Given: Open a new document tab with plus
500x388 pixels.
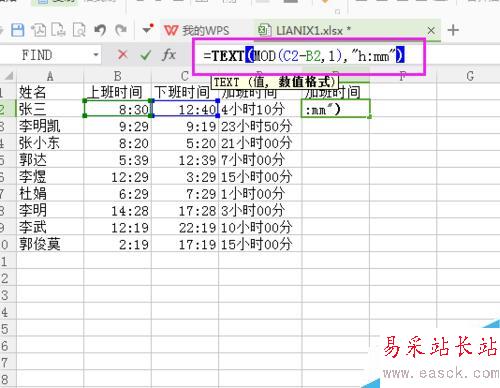Looking at the screenshot, I should [453, 30].
